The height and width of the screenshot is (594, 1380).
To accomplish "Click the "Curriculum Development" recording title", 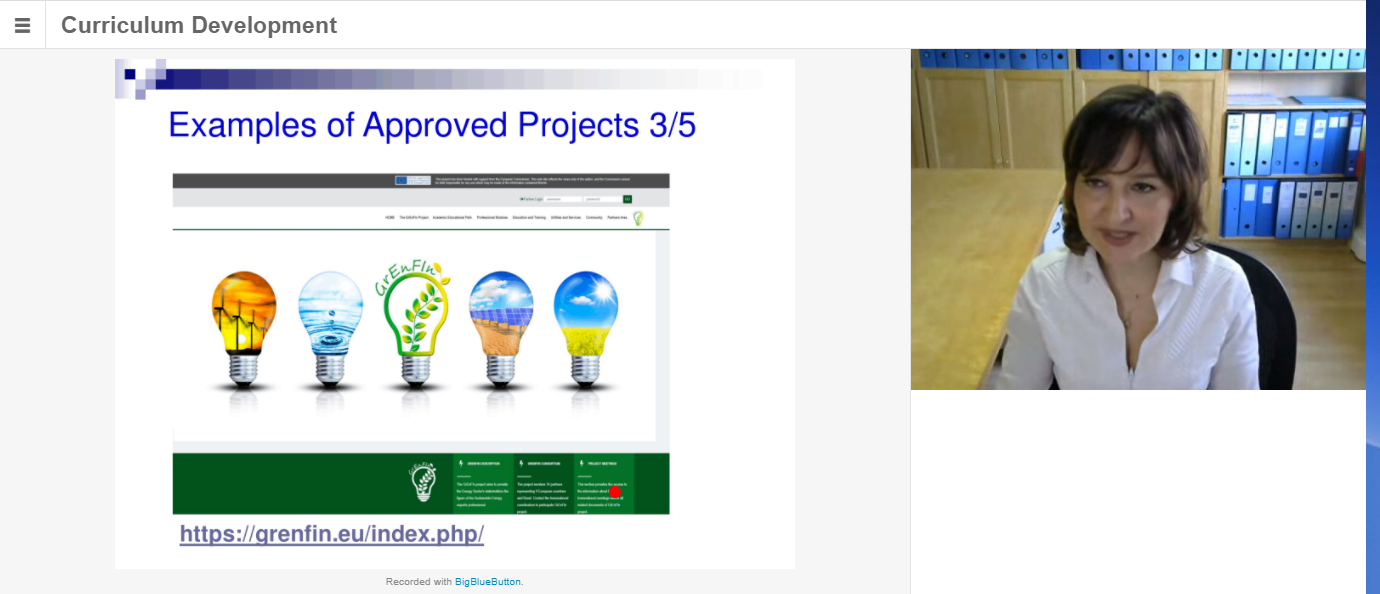I will pyautogui.click(x=199, y=25).
